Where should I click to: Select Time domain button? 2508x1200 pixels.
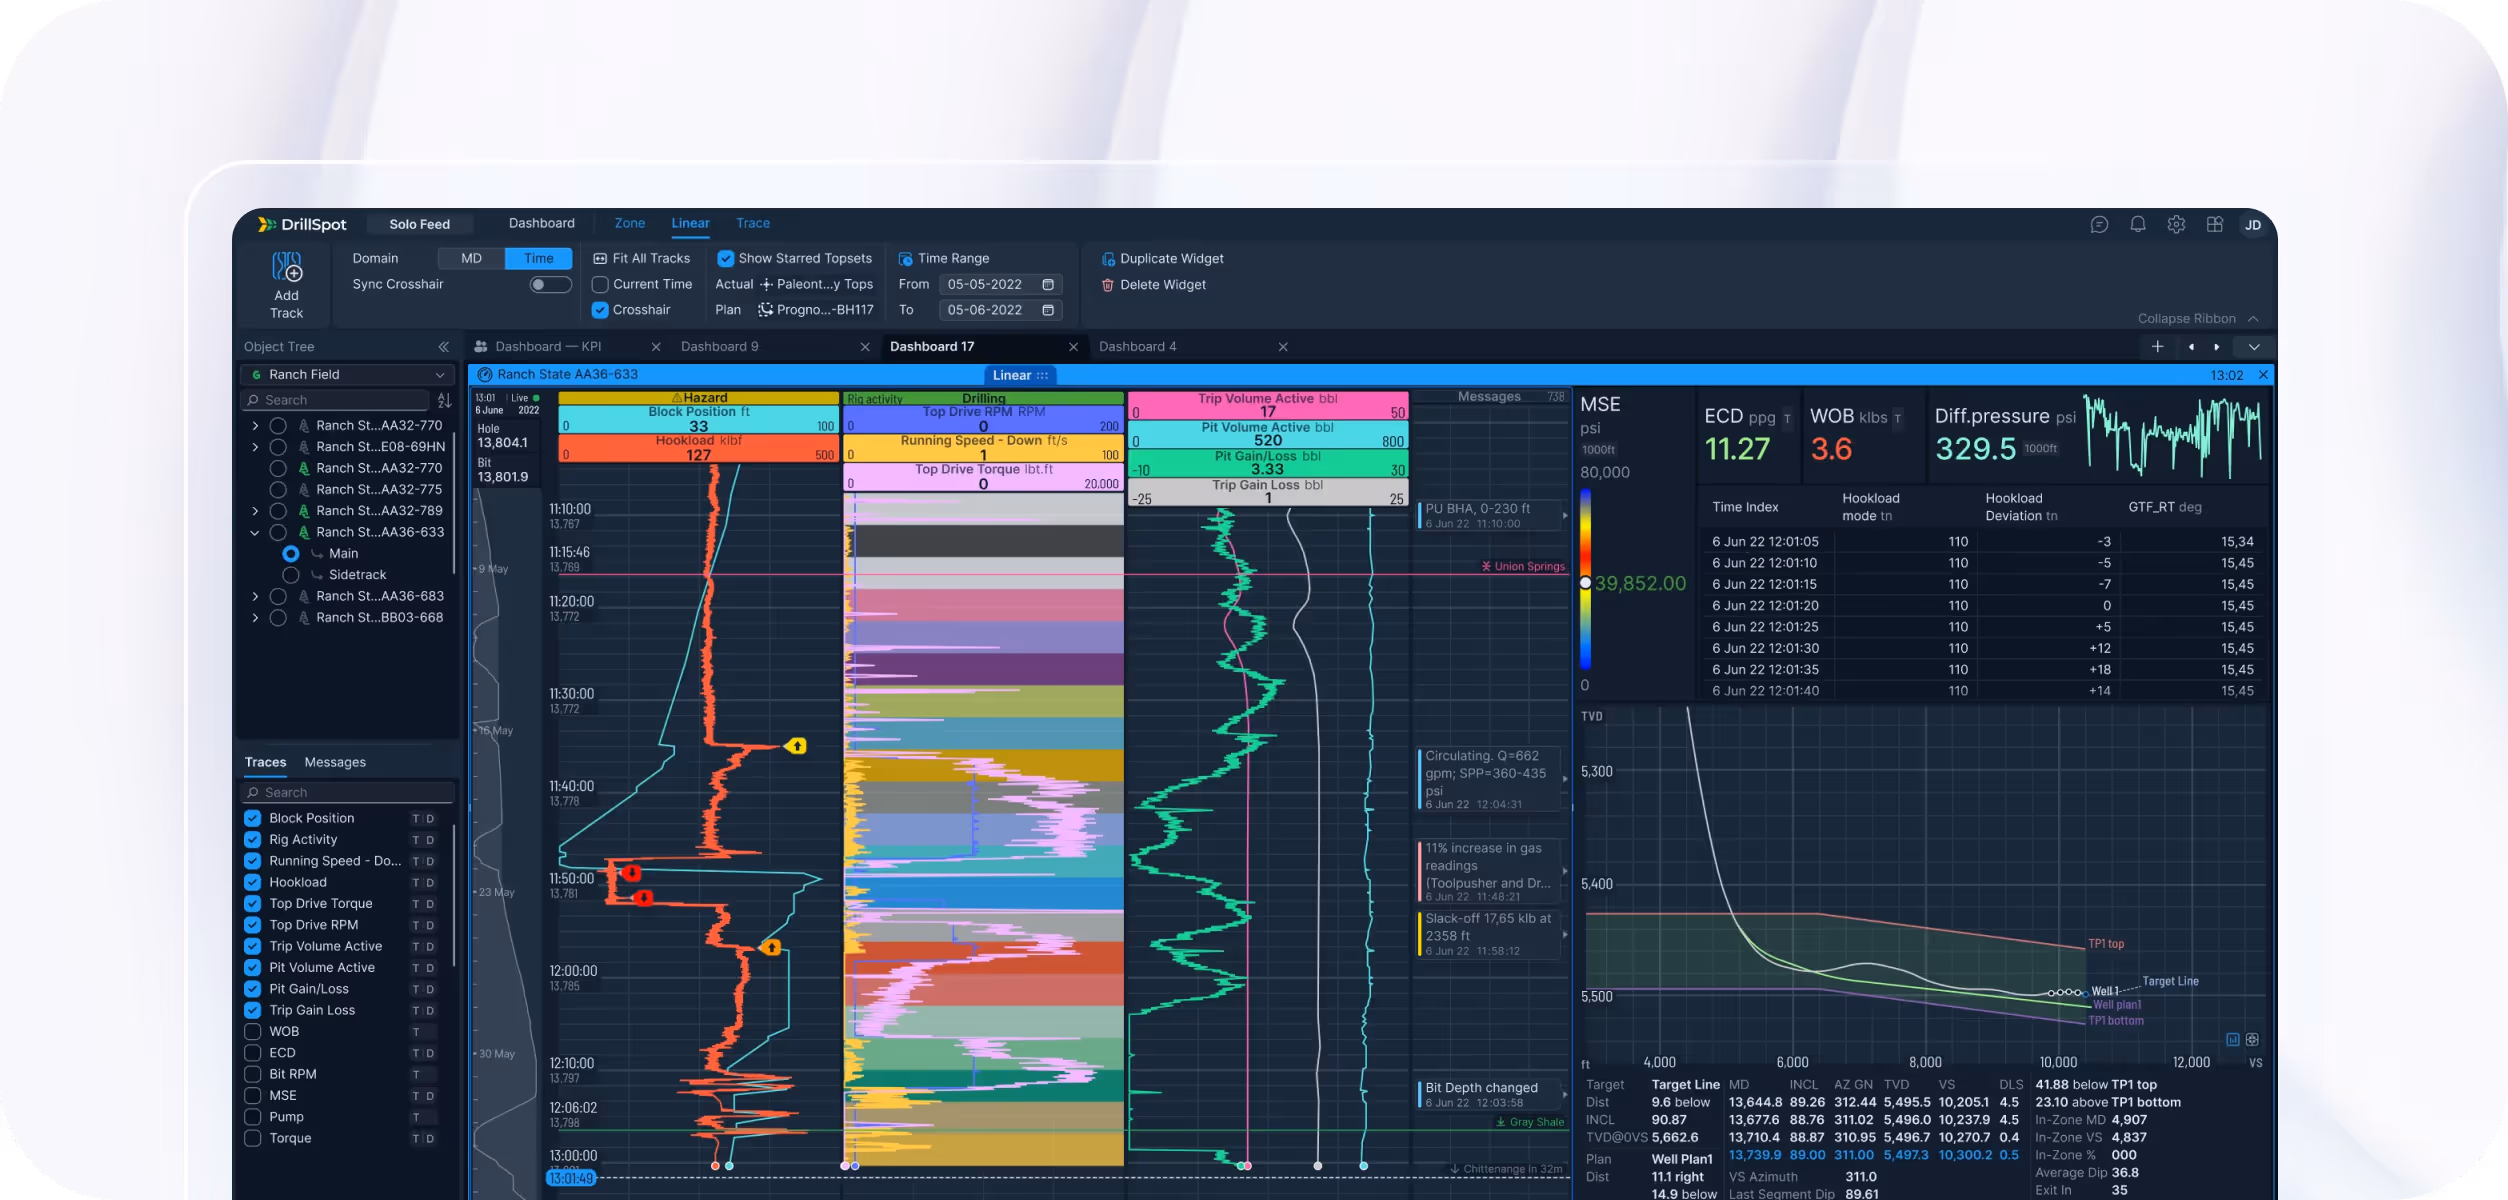pyautogui.click(x=539, y=259)
